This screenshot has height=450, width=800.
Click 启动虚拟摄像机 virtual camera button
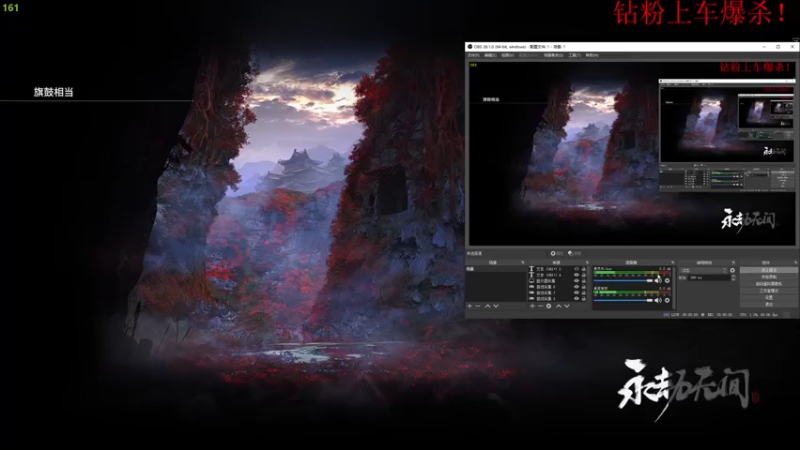(768, 284)
